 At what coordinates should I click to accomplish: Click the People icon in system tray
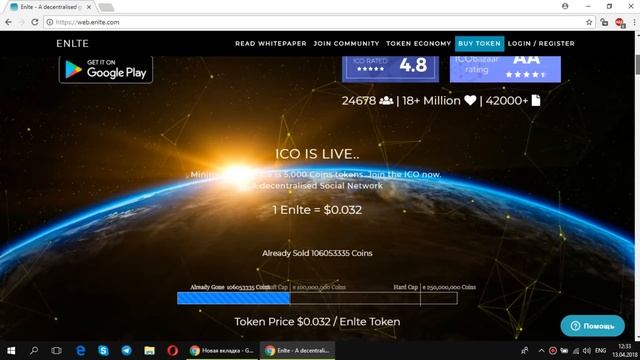click(524, 351)
